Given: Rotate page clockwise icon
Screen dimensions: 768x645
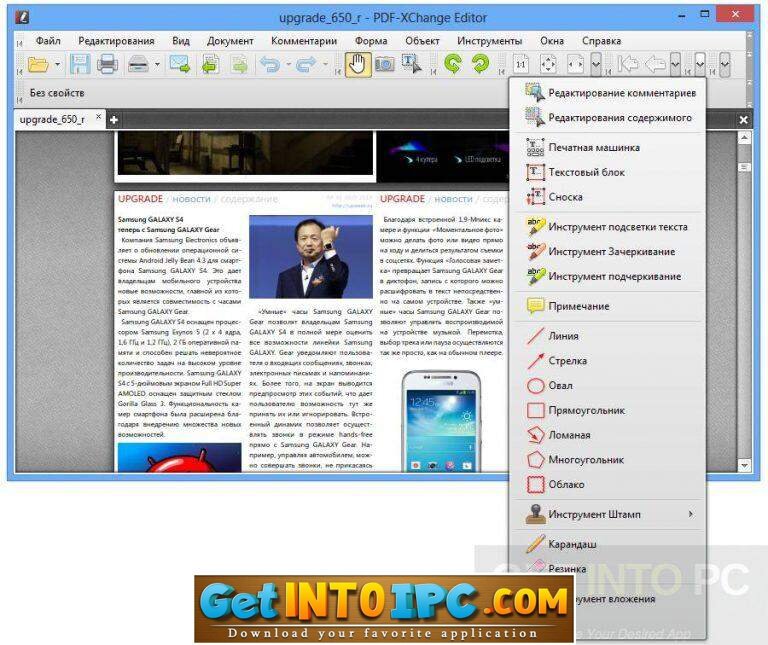Looking at the screenshot, I should (x=480, y=64).
